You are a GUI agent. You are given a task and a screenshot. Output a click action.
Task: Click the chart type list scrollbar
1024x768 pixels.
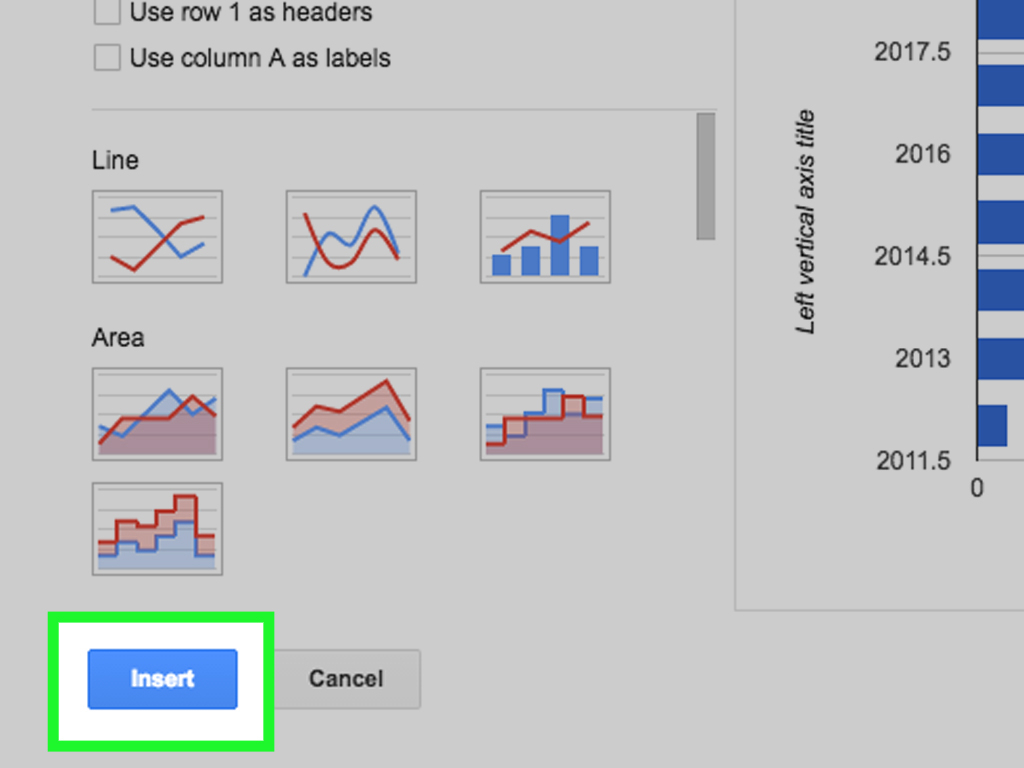pyautogui.click(x=705, y=176)
